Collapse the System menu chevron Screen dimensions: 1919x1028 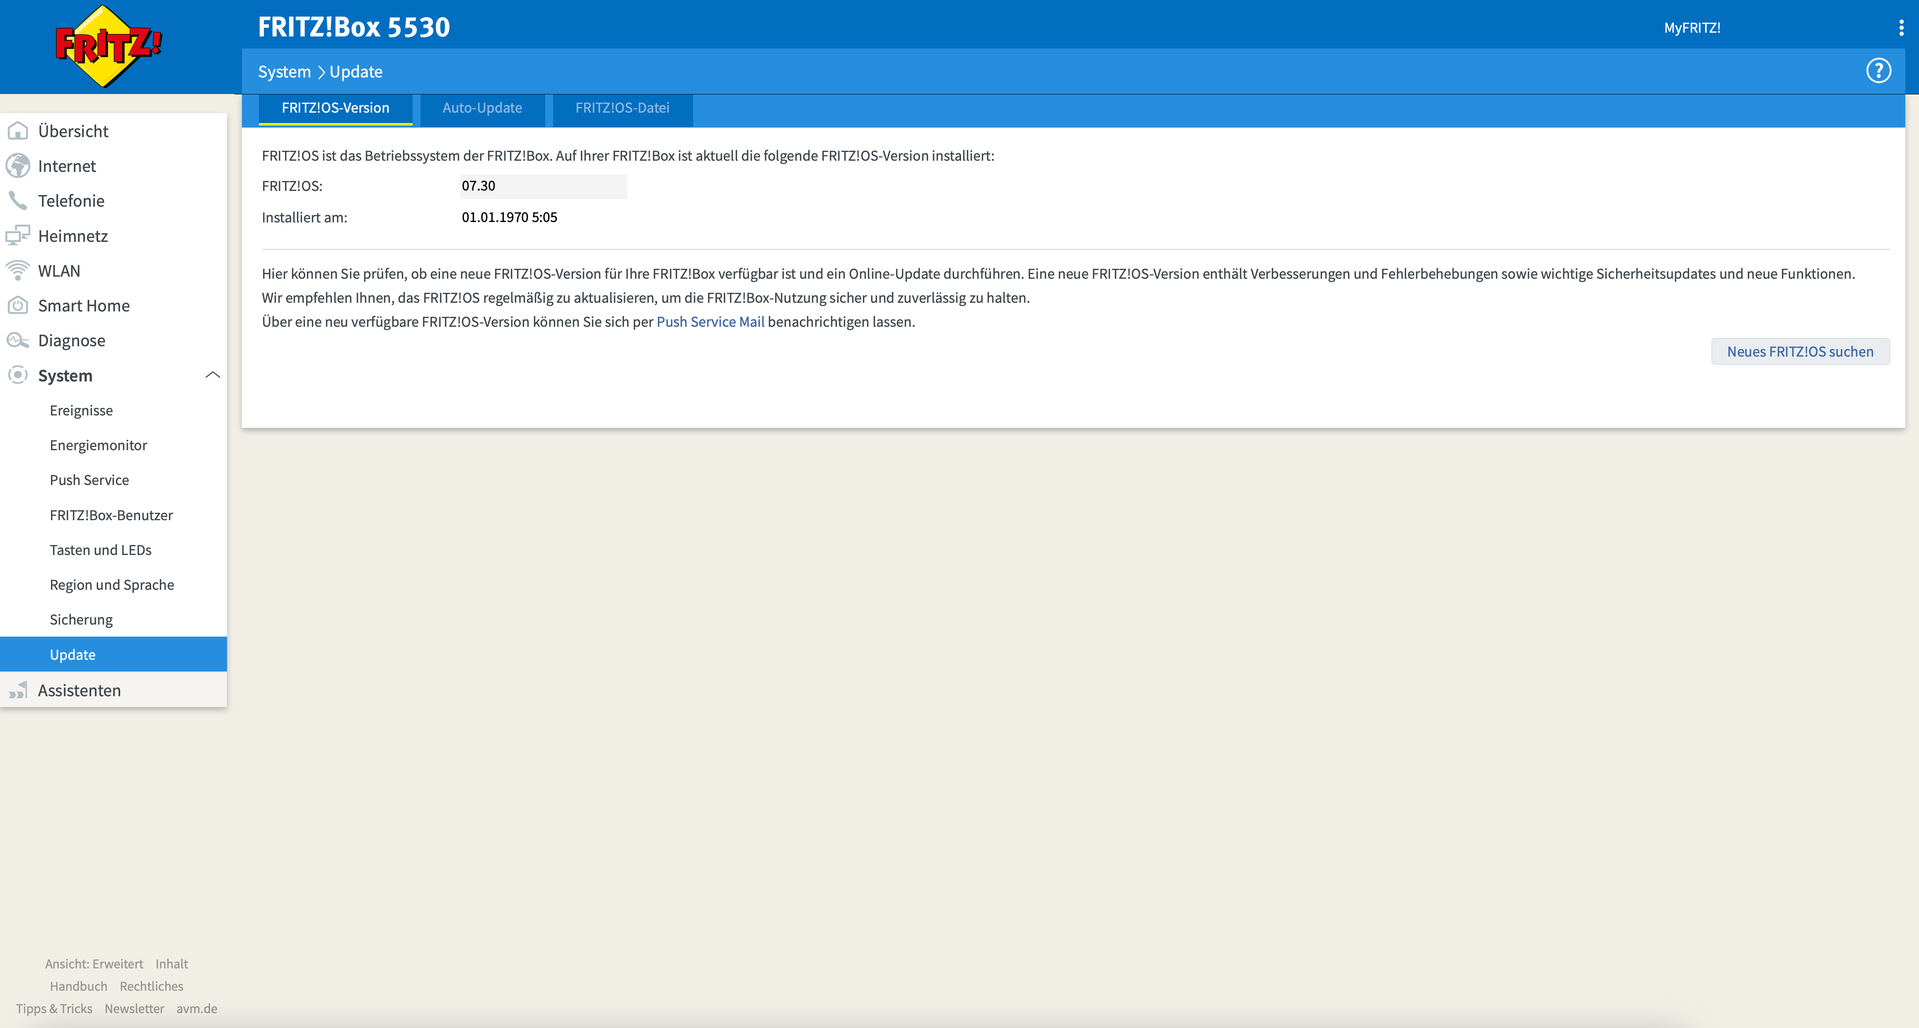tap(212, 375)
